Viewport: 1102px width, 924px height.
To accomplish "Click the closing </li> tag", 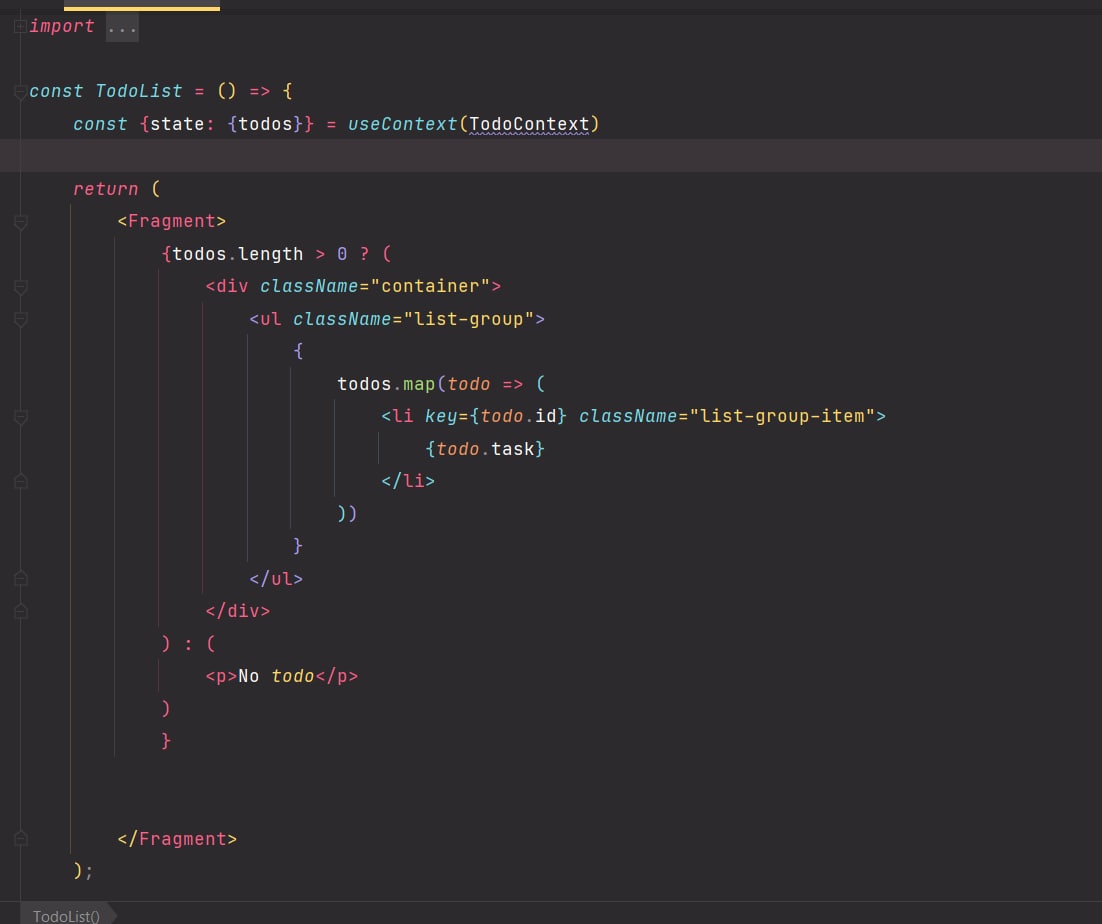I will (x=408, y=481).
